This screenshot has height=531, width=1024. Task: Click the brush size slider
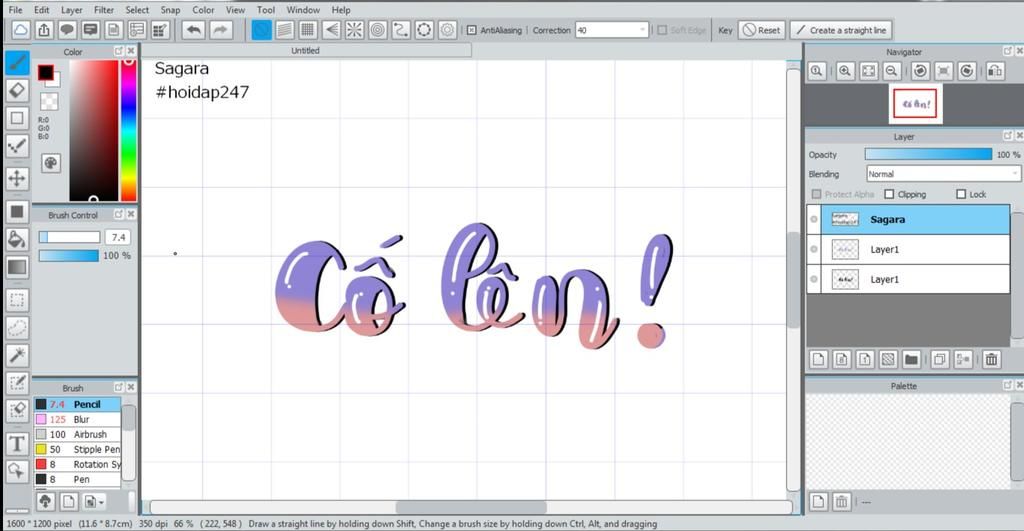click(69, 237)
